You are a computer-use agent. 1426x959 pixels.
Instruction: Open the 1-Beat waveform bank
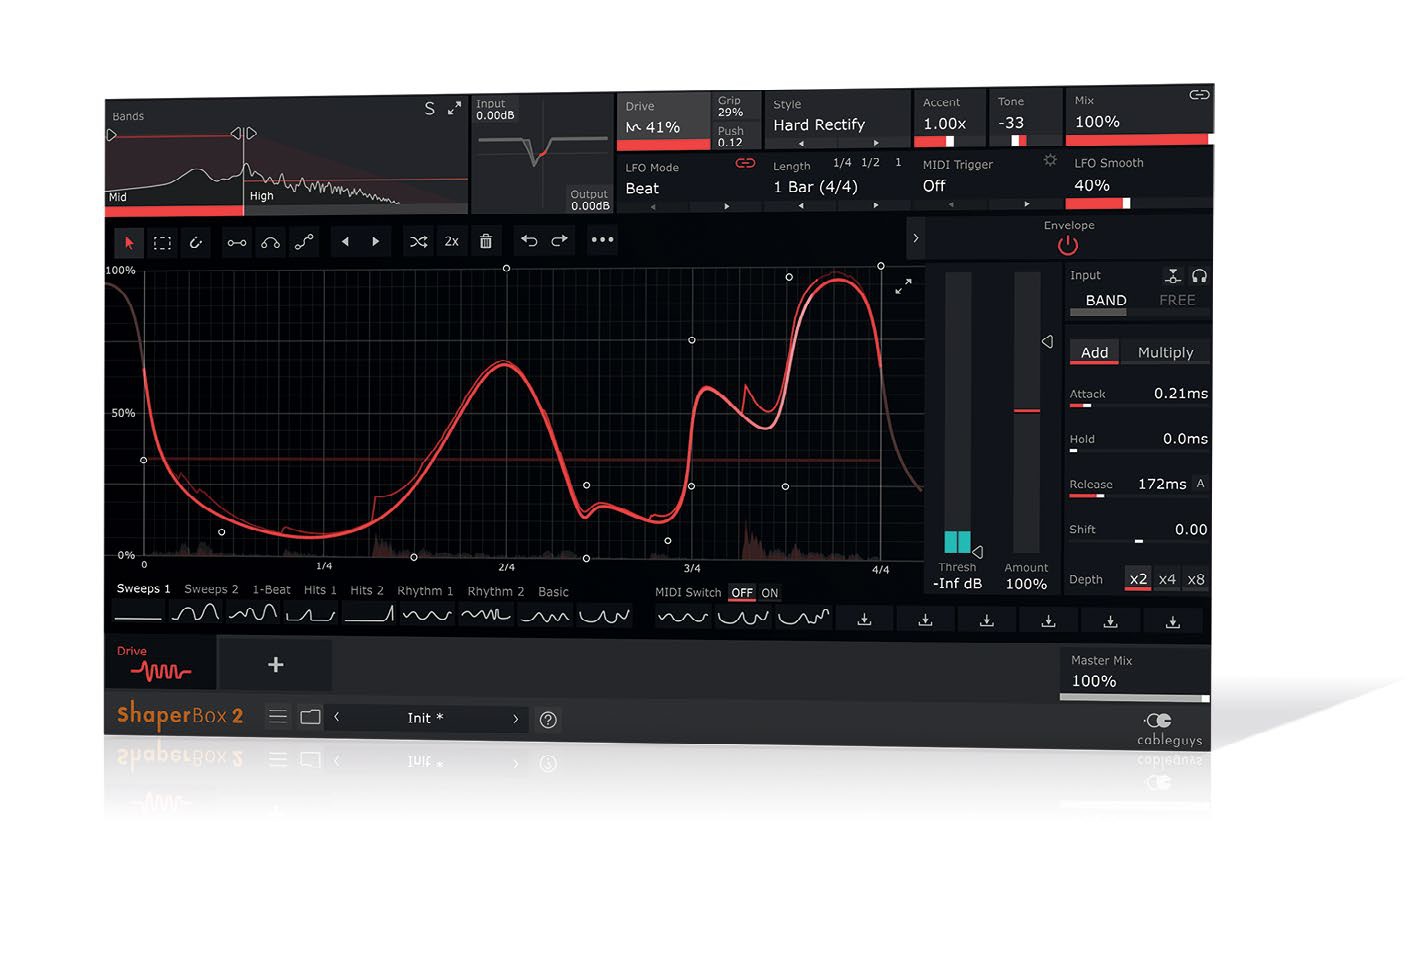pos(271,590)
